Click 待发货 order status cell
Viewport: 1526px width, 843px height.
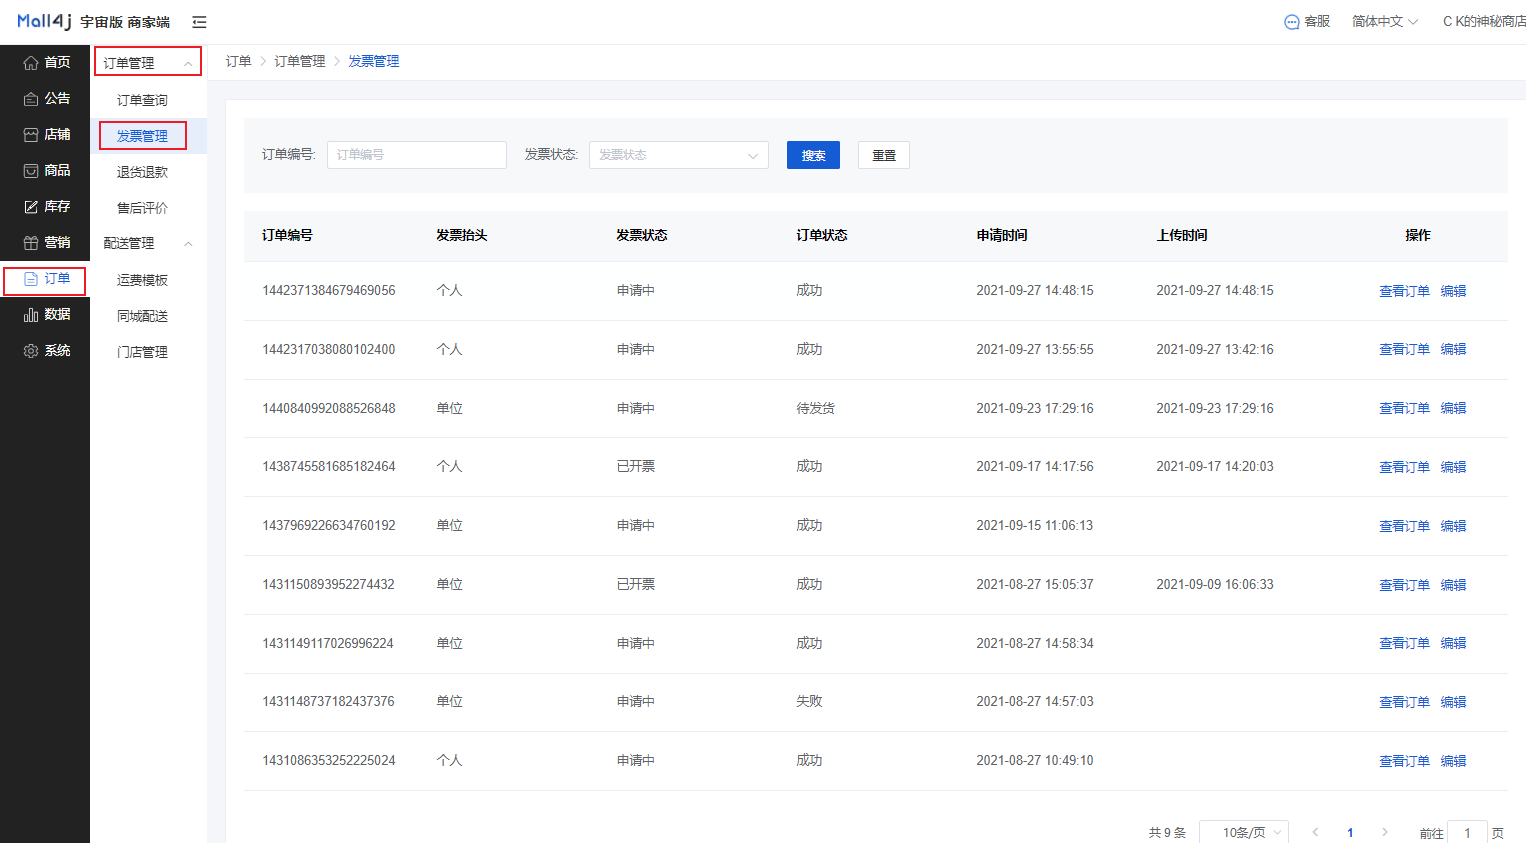(x=815, y=408)
